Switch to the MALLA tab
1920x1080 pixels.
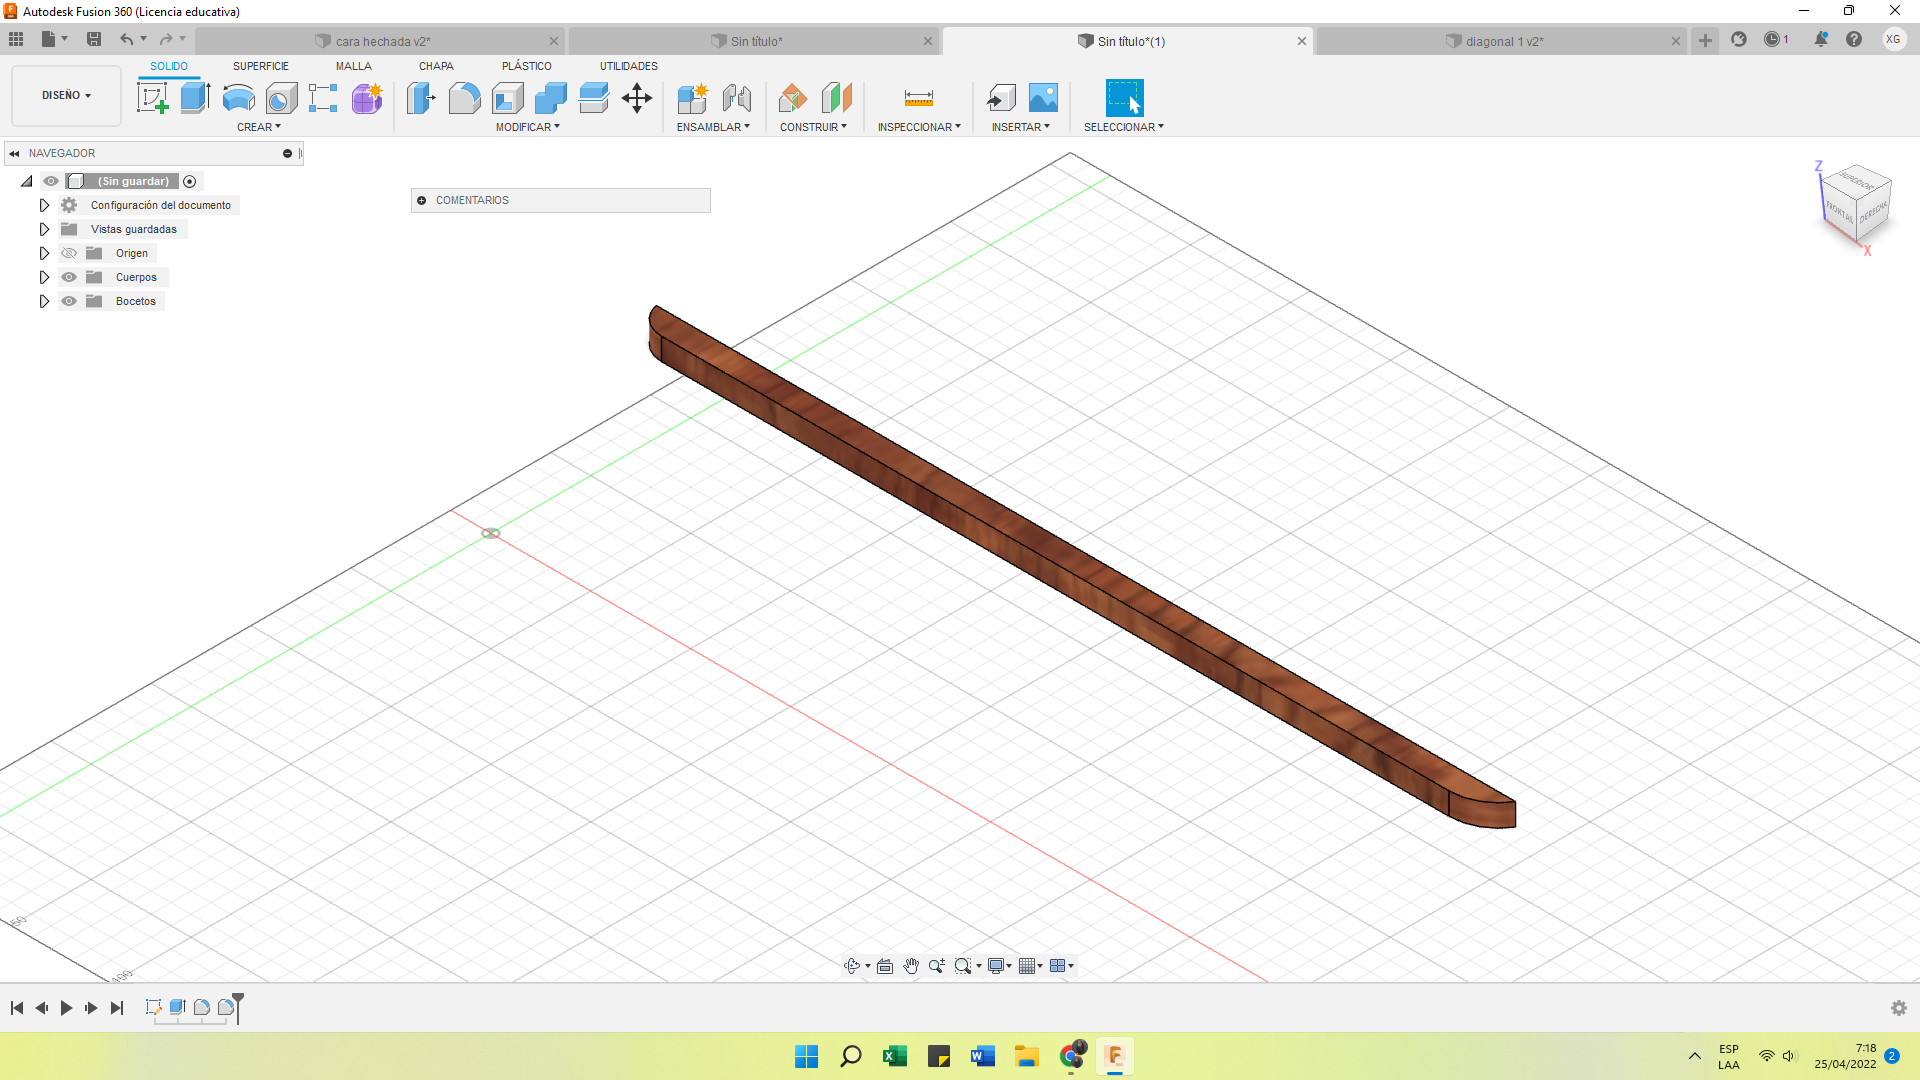click(354, 66)
